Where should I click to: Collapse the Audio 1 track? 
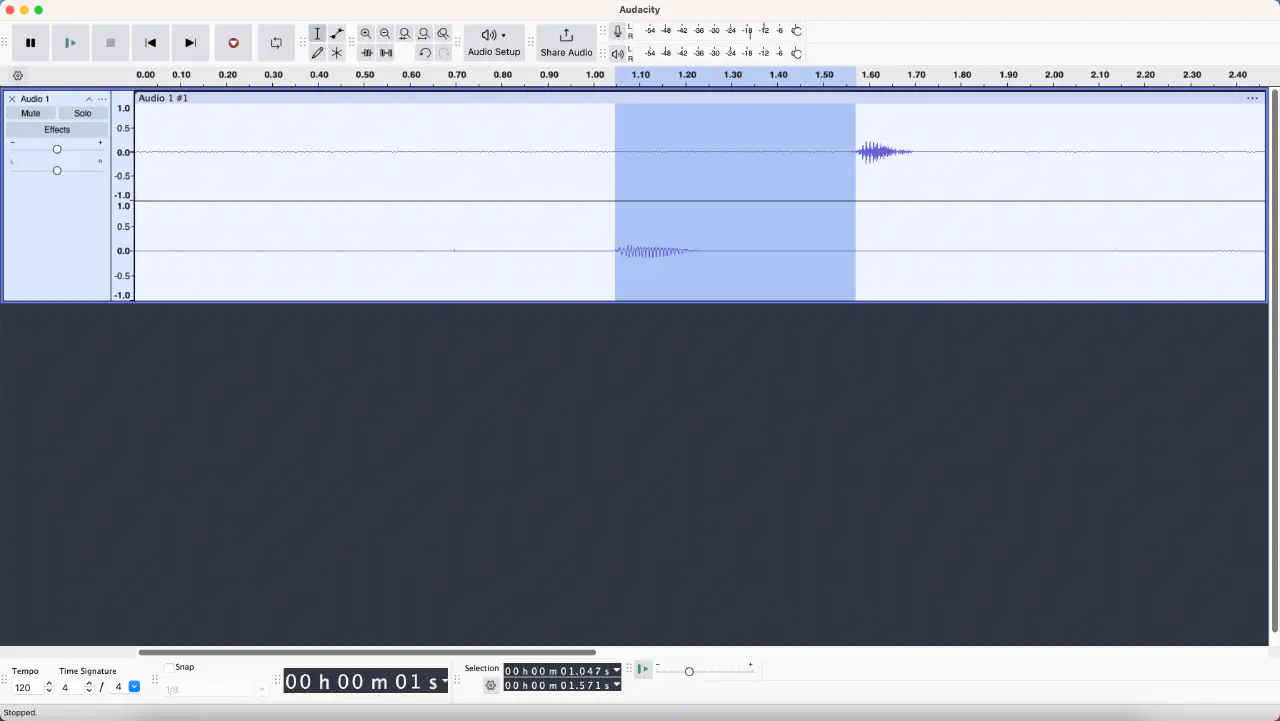(x=89, y=99)
